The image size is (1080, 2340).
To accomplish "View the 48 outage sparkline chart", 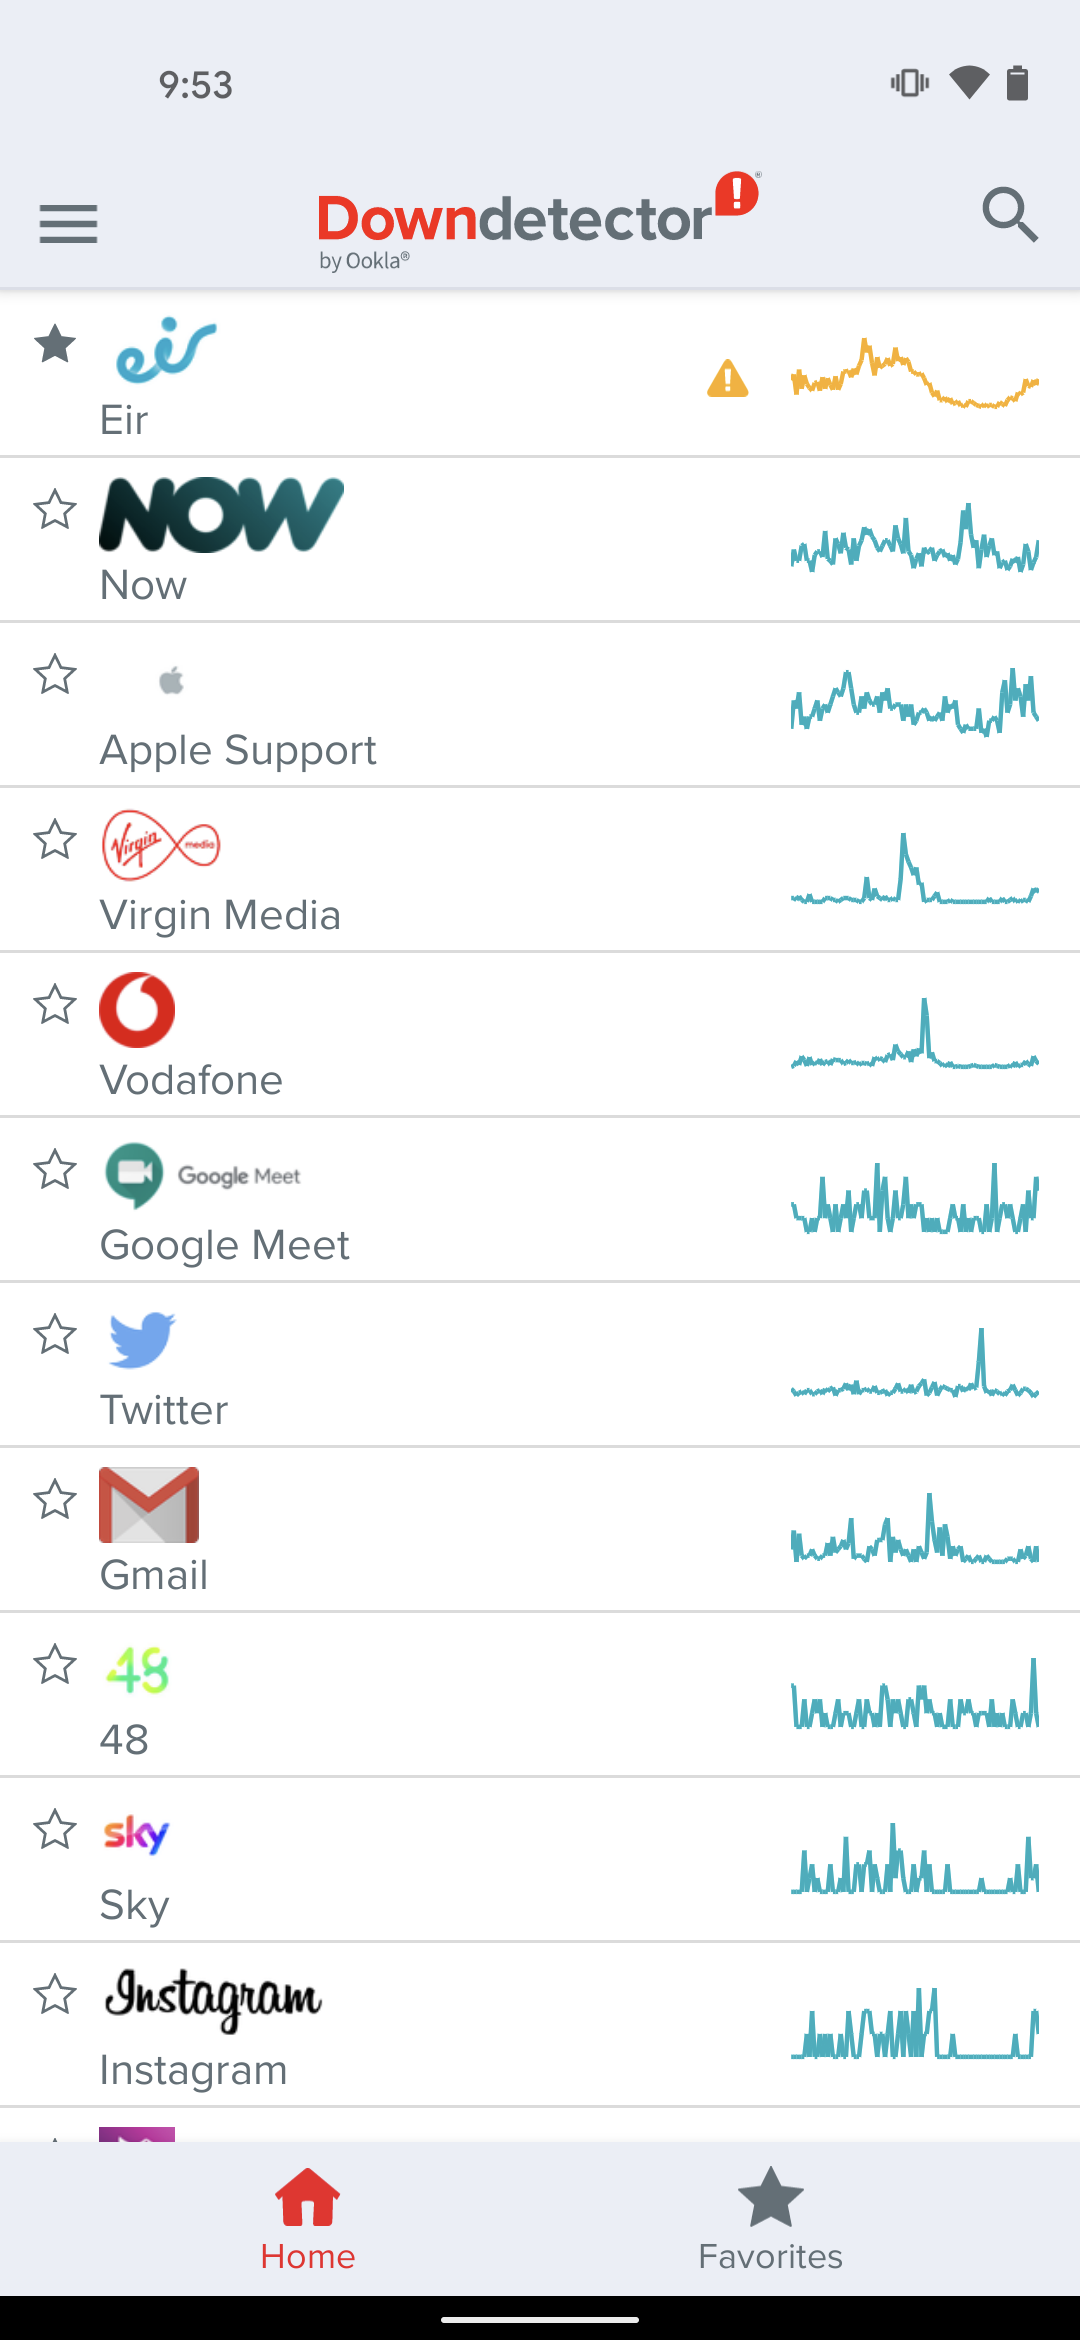I will 914,1695.
